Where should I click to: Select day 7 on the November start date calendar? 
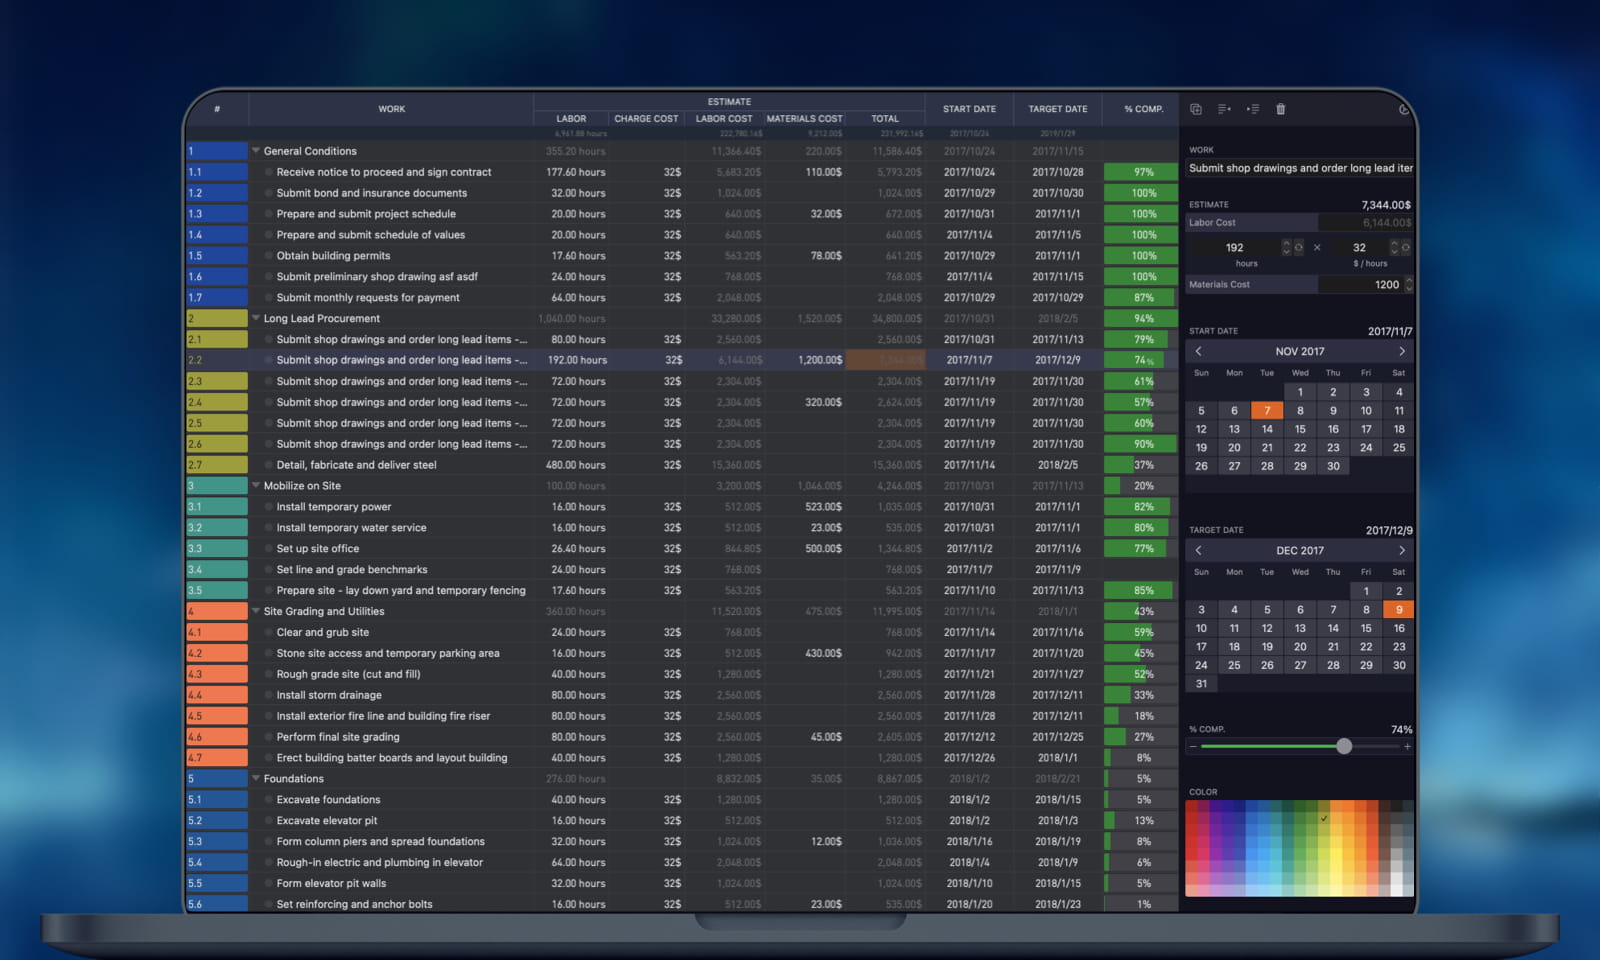coord(1267,410)
